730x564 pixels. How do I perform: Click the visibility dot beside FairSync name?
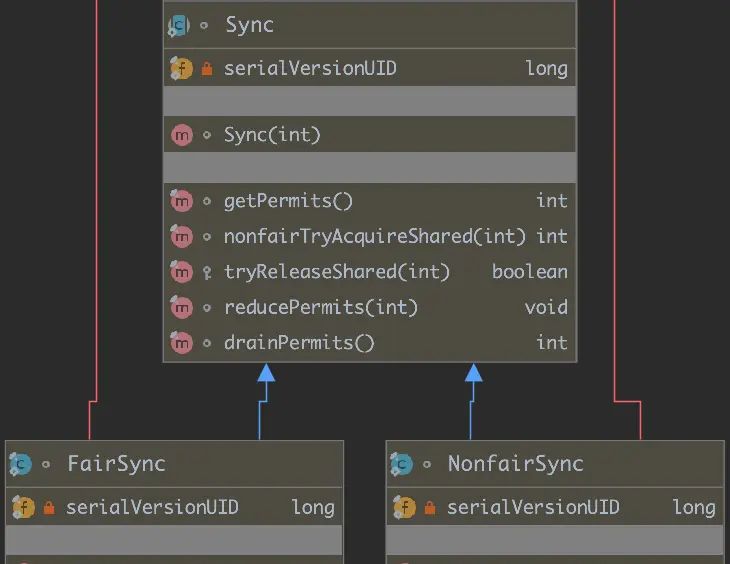click(x=46, y=464)
